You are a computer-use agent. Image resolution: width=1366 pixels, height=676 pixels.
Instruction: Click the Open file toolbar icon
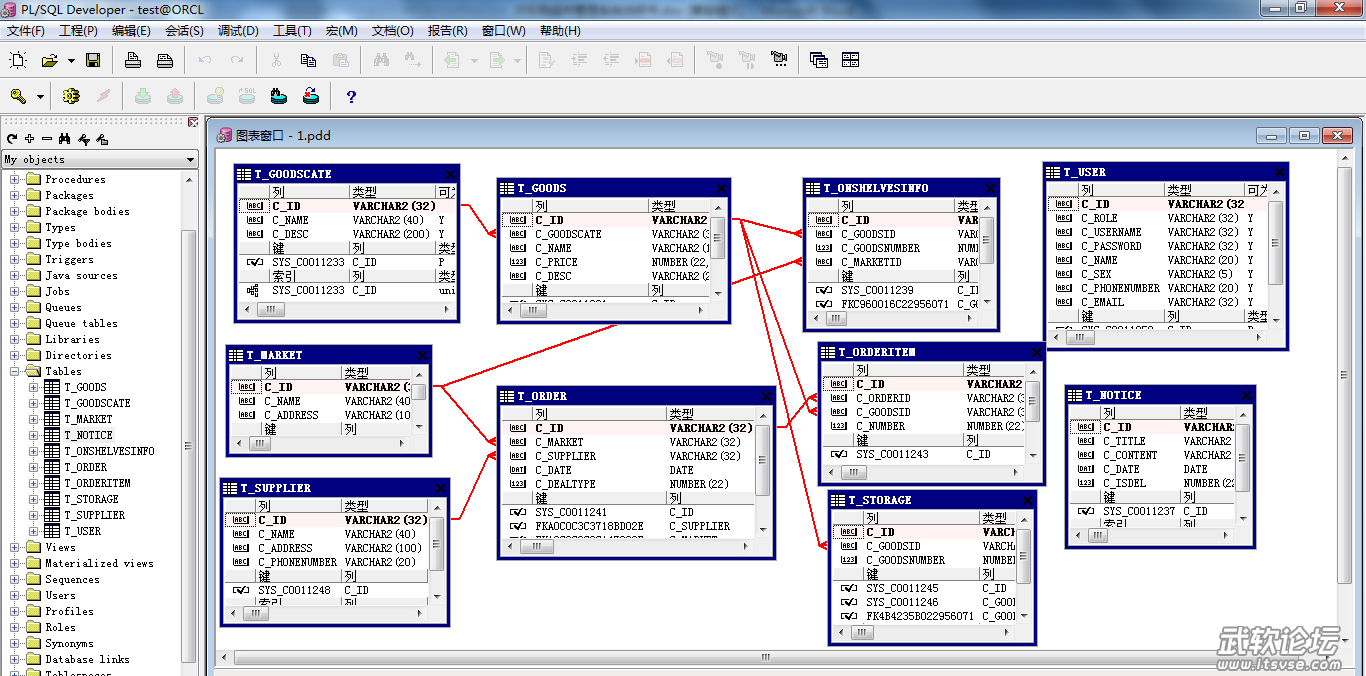point(49,60)
